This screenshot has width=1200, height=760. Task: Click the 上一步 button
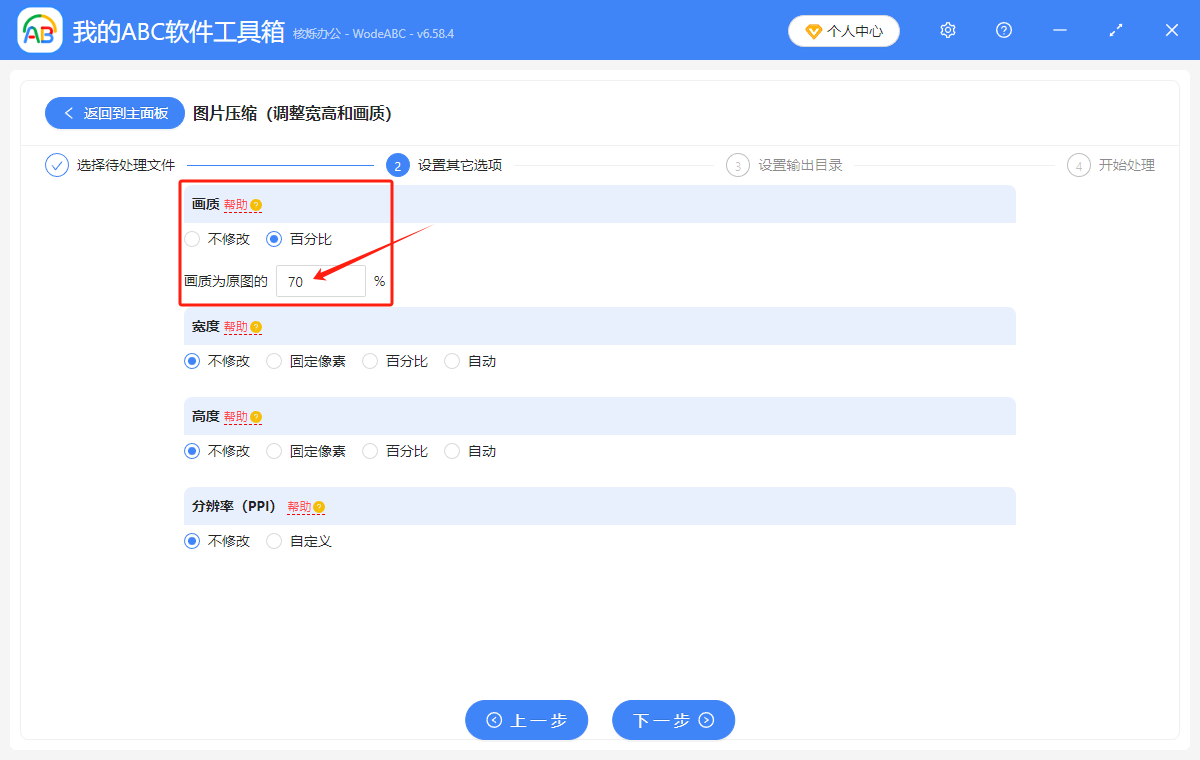pos(526,720)
